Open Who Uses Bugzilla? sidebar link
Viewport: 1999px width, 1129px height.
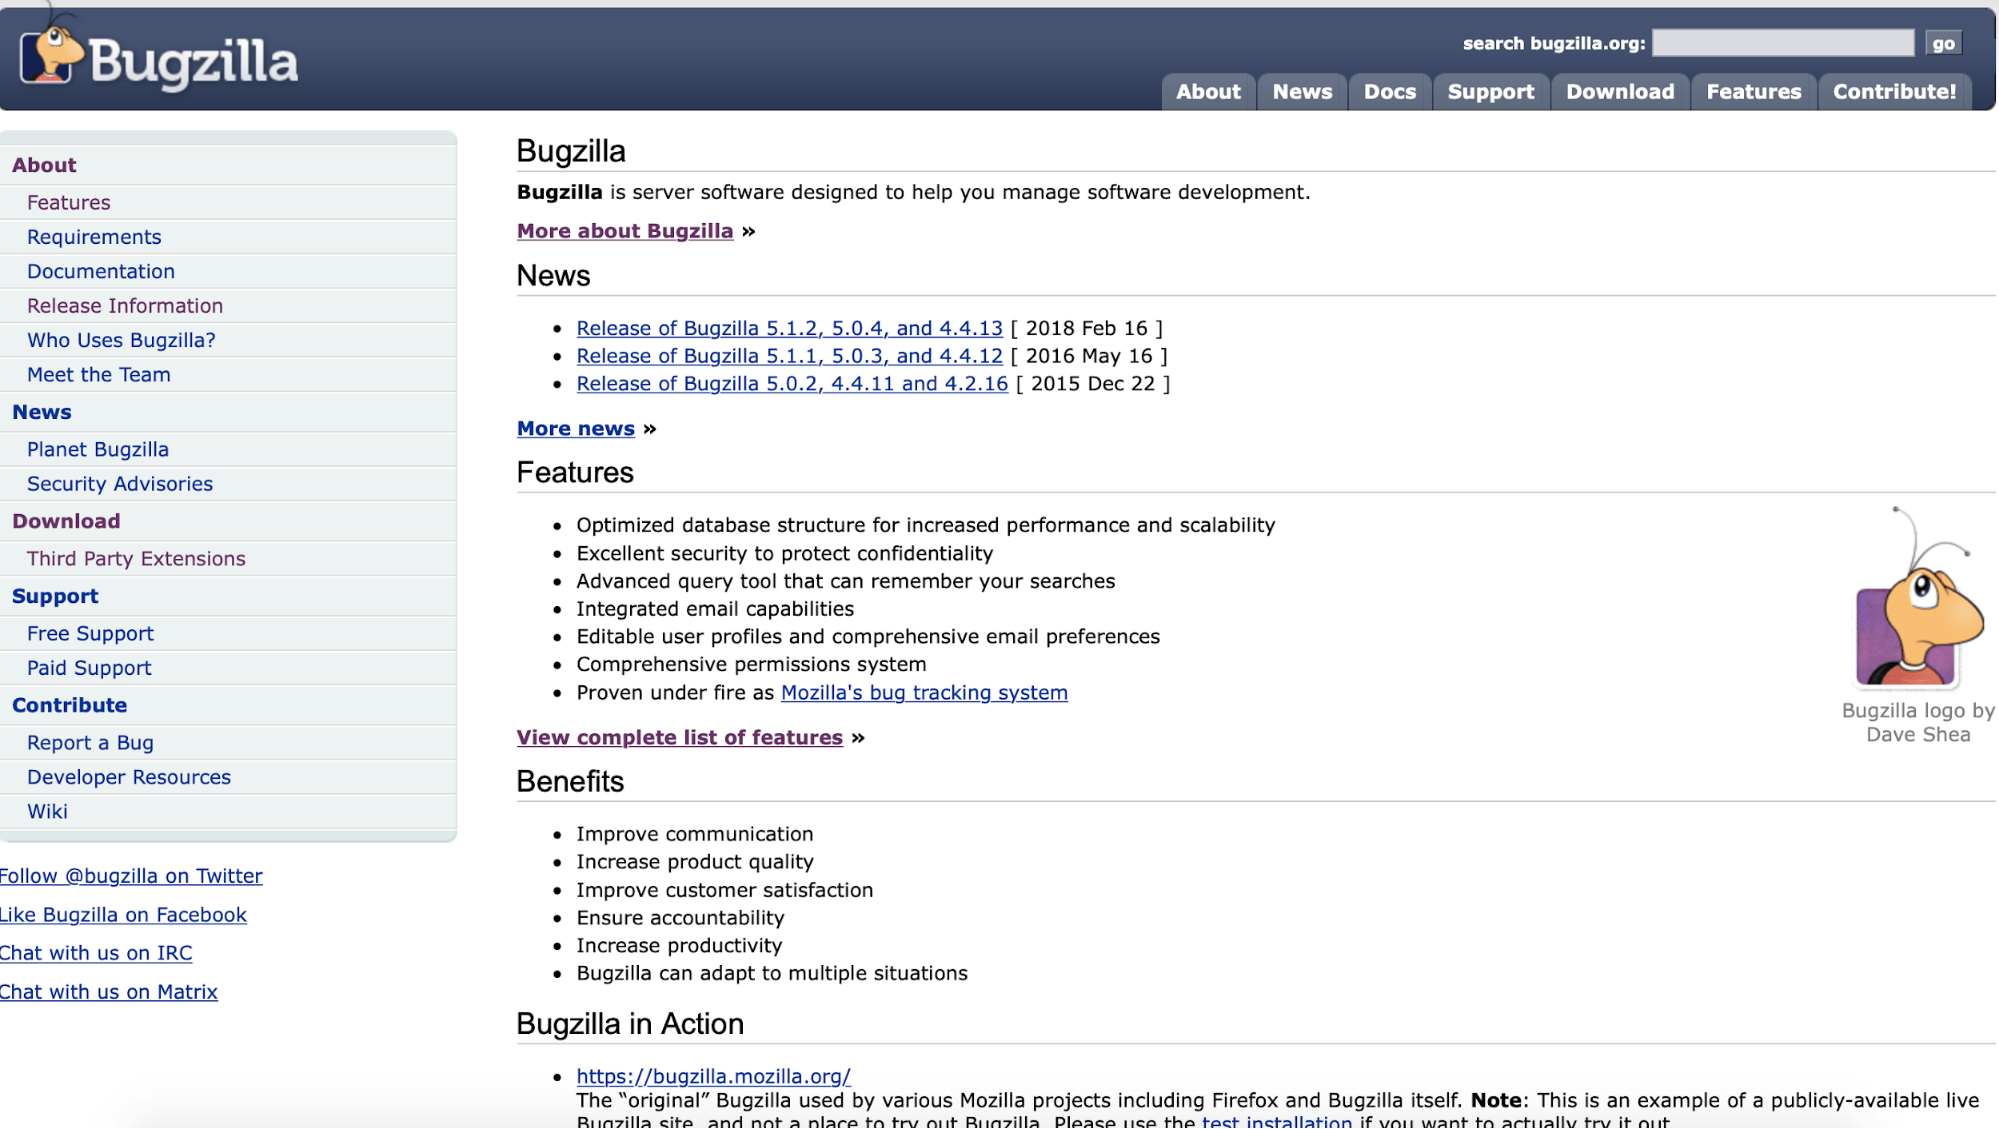click(121, 340)
